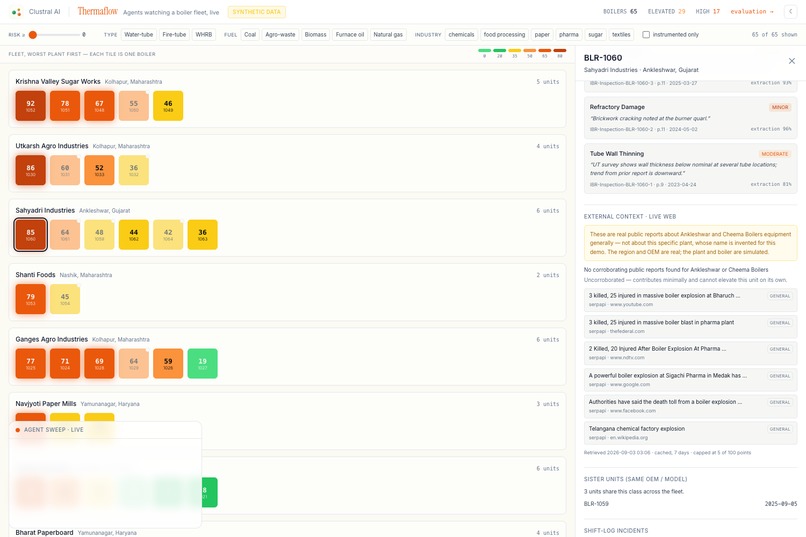806x537 pixels.
Task: Filter by sugar industry
Action: pyautogui.click(x=595, y=34)
